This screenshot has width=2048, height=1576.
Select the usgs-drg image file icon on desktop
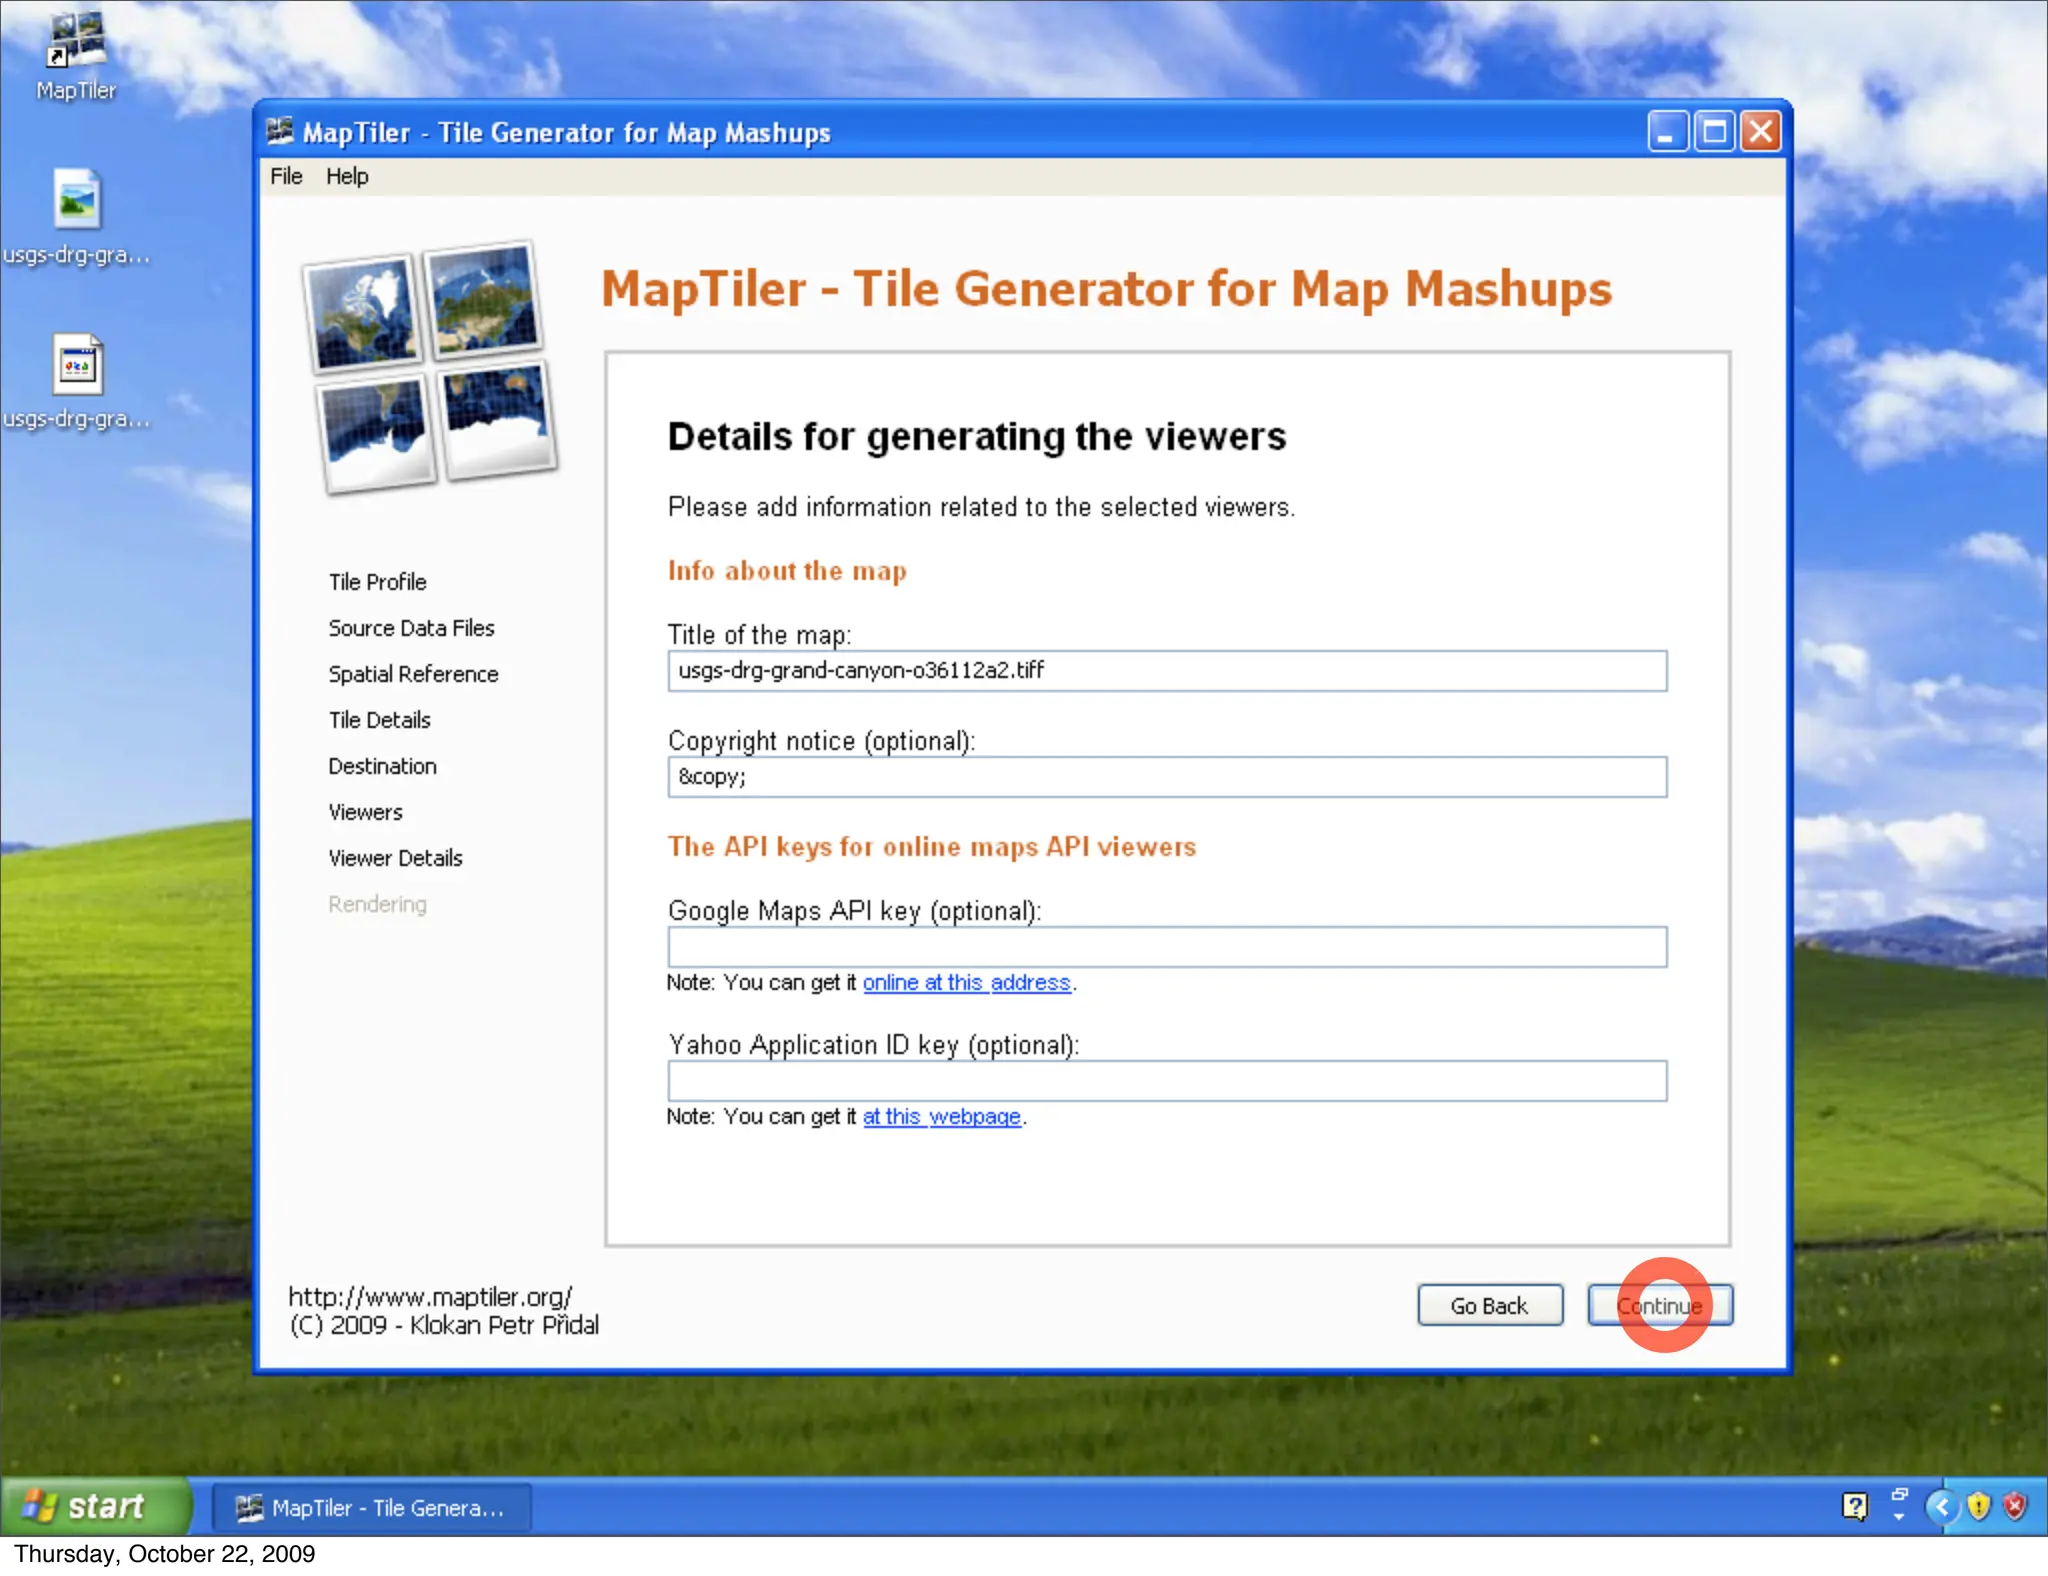pos(76,199)
